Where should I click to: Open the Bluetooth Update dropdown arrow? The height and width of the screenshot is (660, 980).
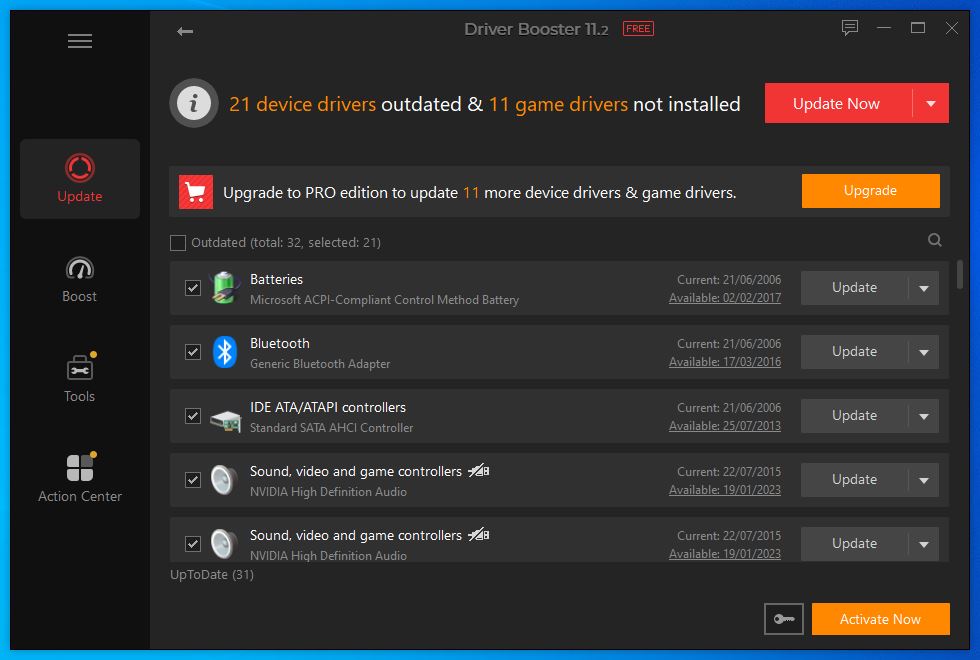pos(924,352)
